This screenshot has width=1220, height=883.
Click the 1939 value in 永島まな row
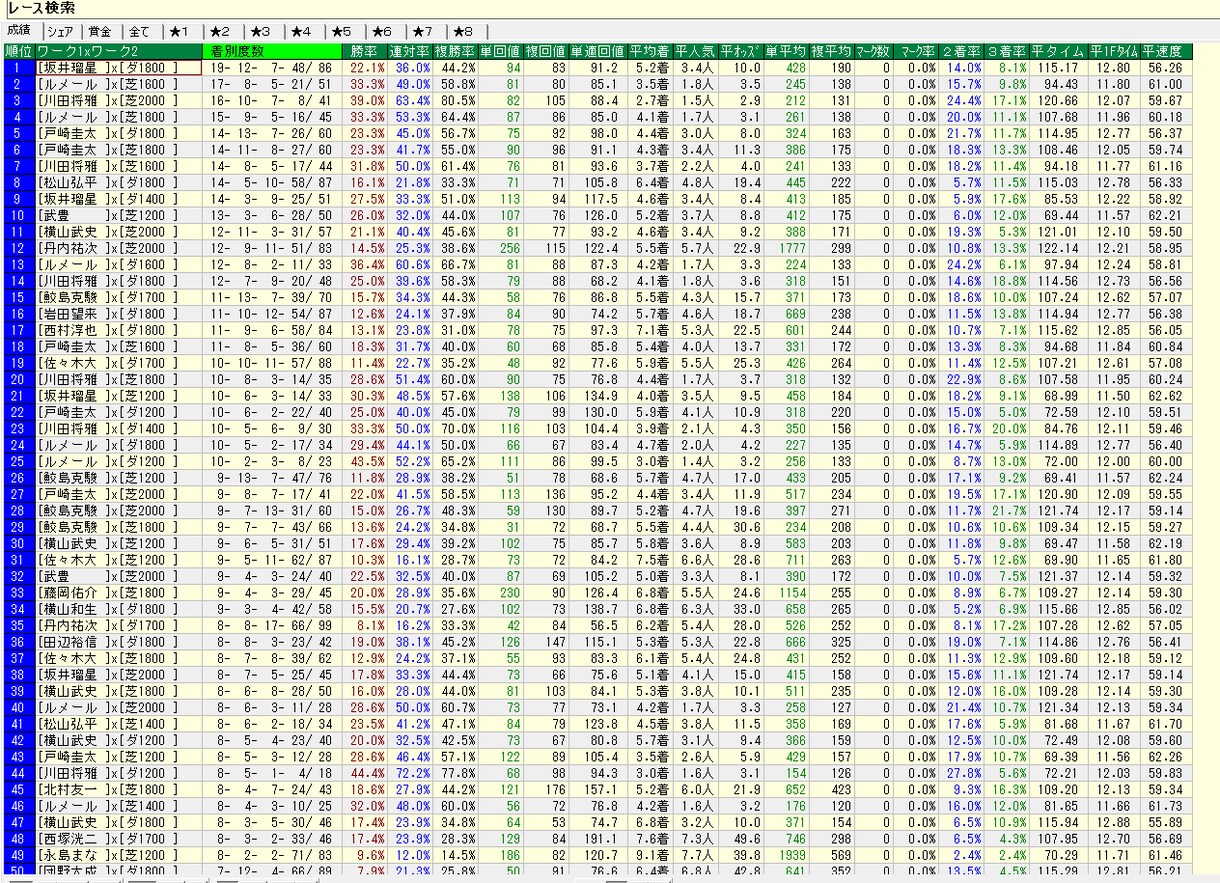point(791,855)
